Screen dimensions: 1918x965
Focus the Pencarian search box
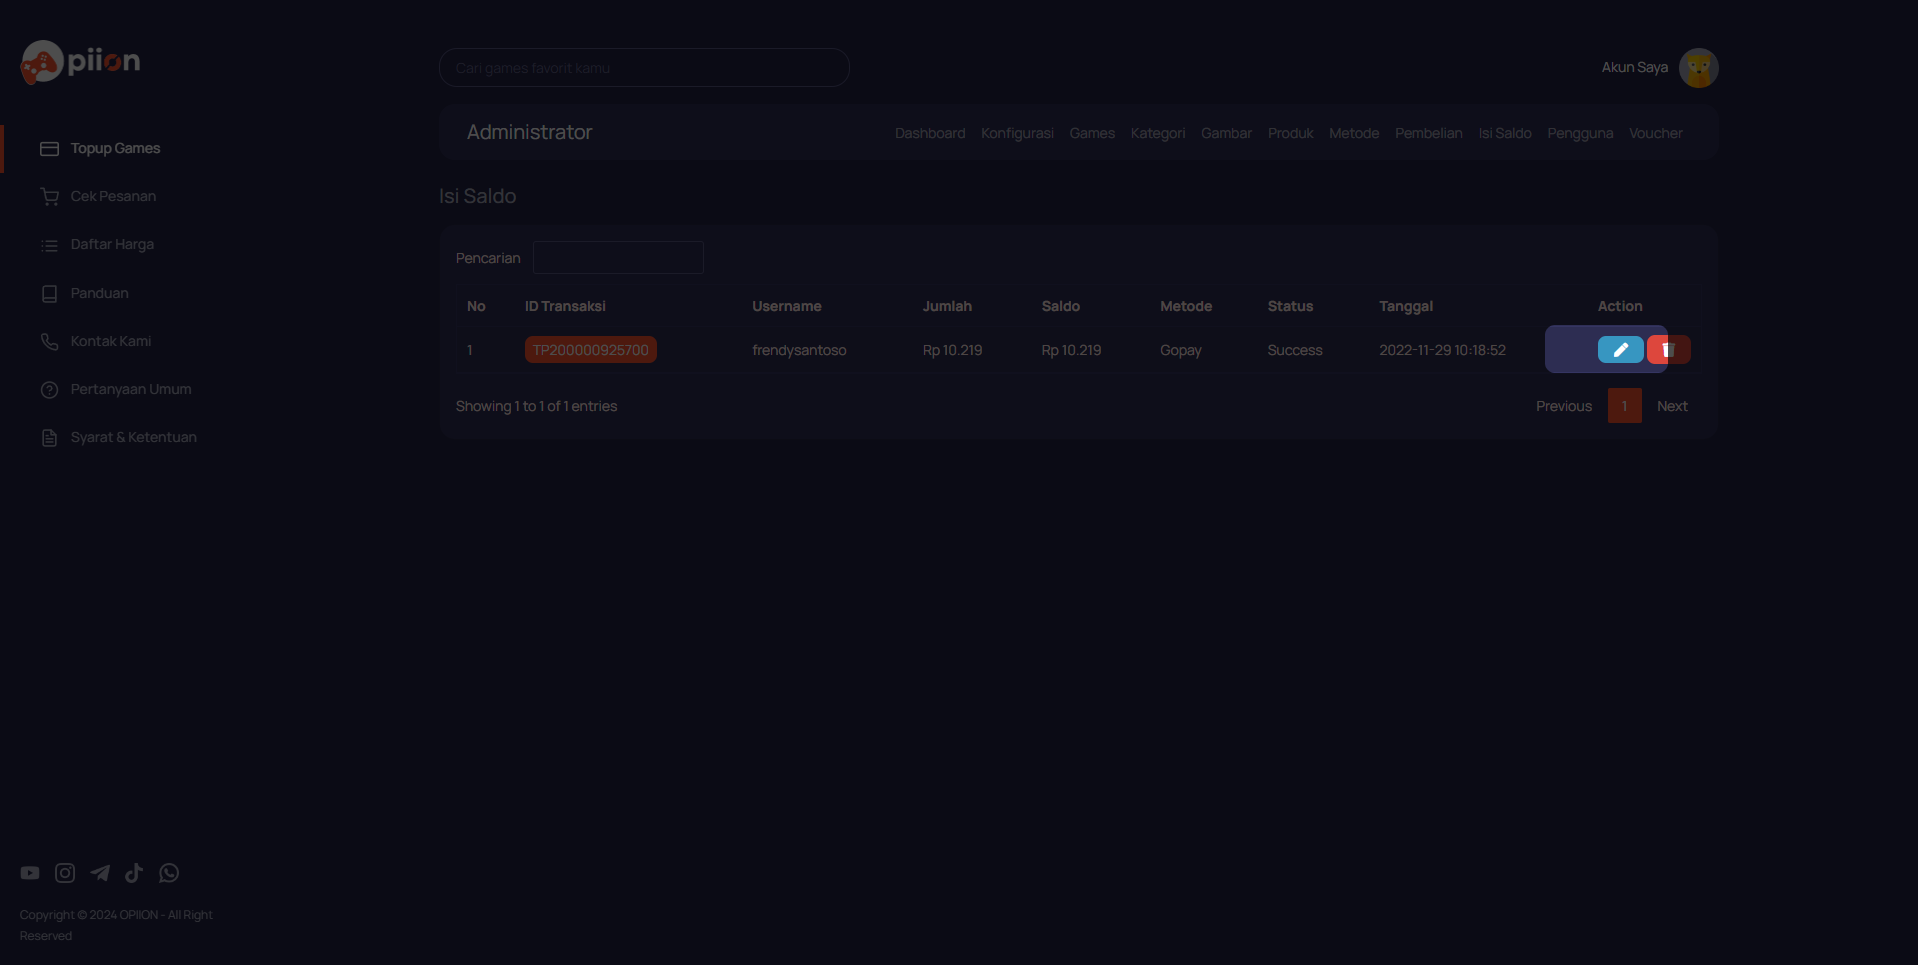click(618, 257)
